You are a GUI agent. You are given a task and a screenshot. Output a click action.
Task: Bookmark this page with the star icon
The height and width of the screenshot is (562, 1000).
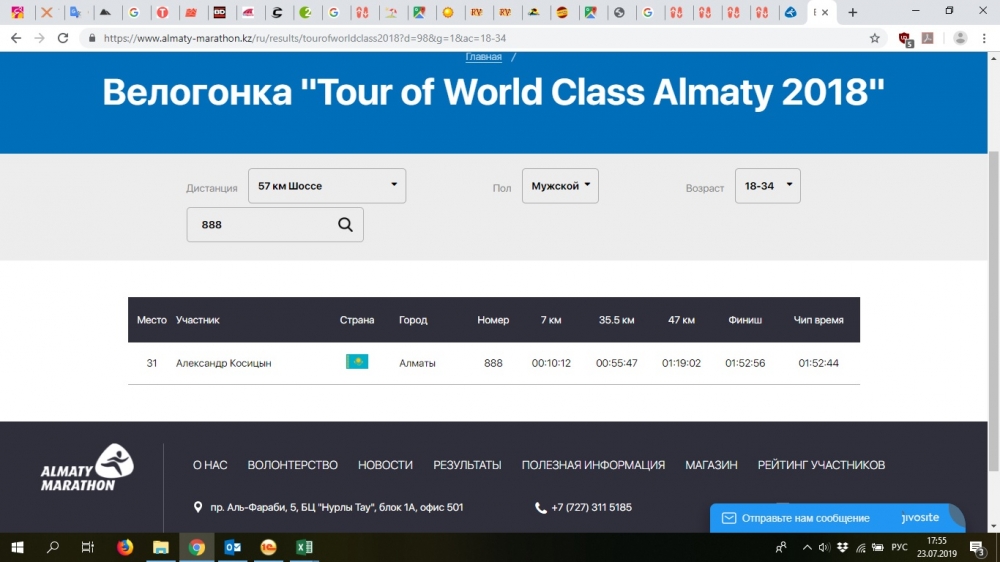pyautogui.click(x=875, y=38)
